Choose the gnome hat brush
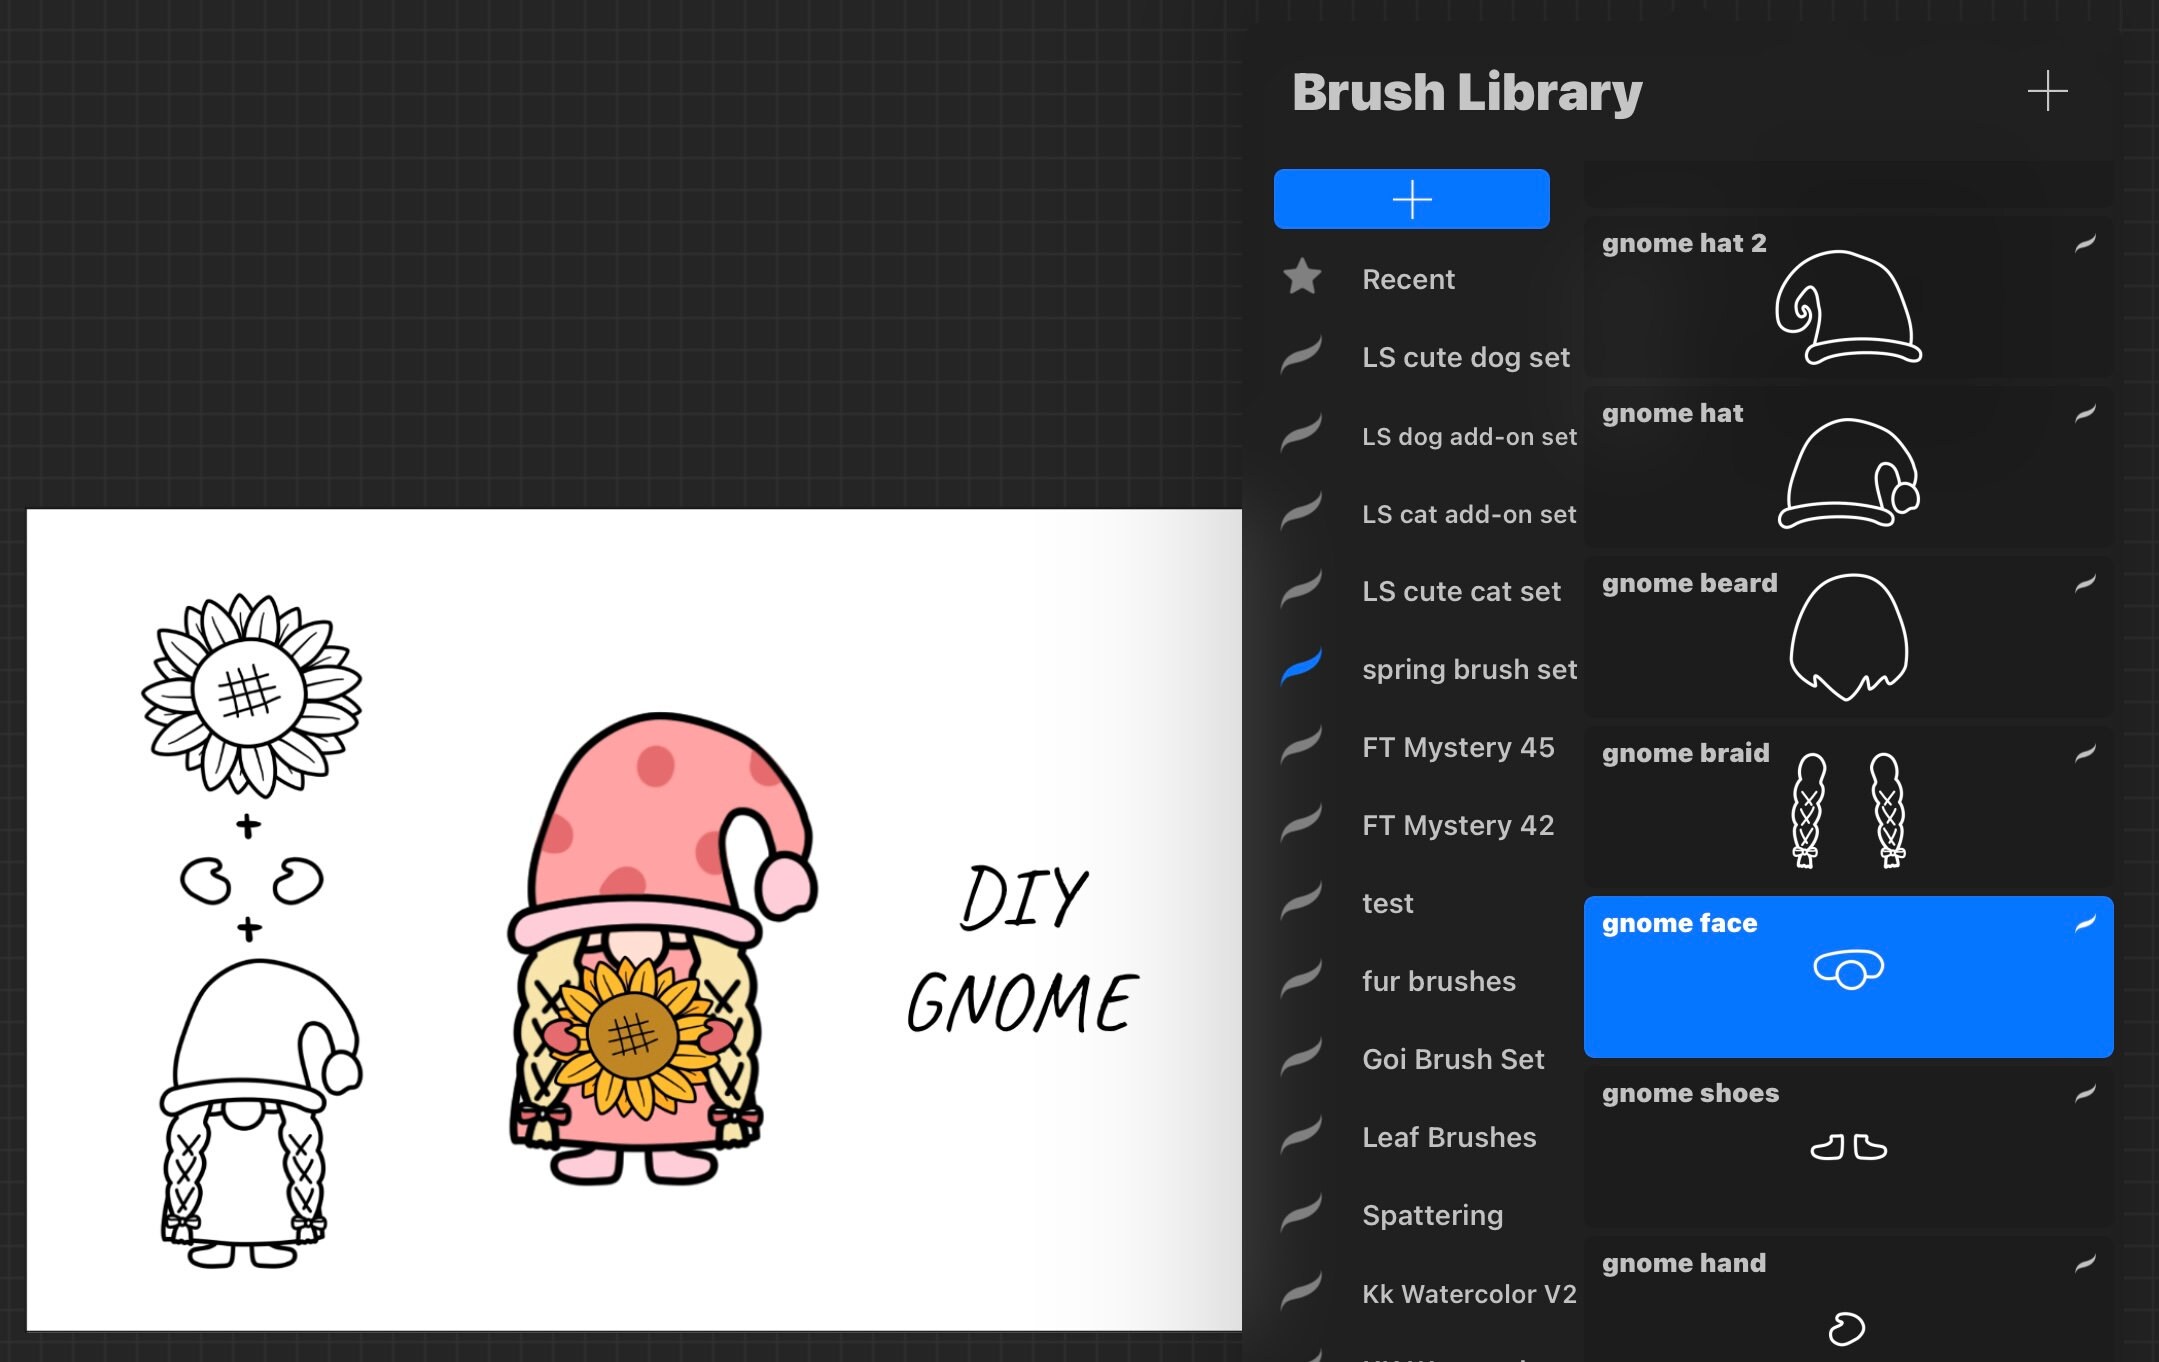 pos(1848,468)
